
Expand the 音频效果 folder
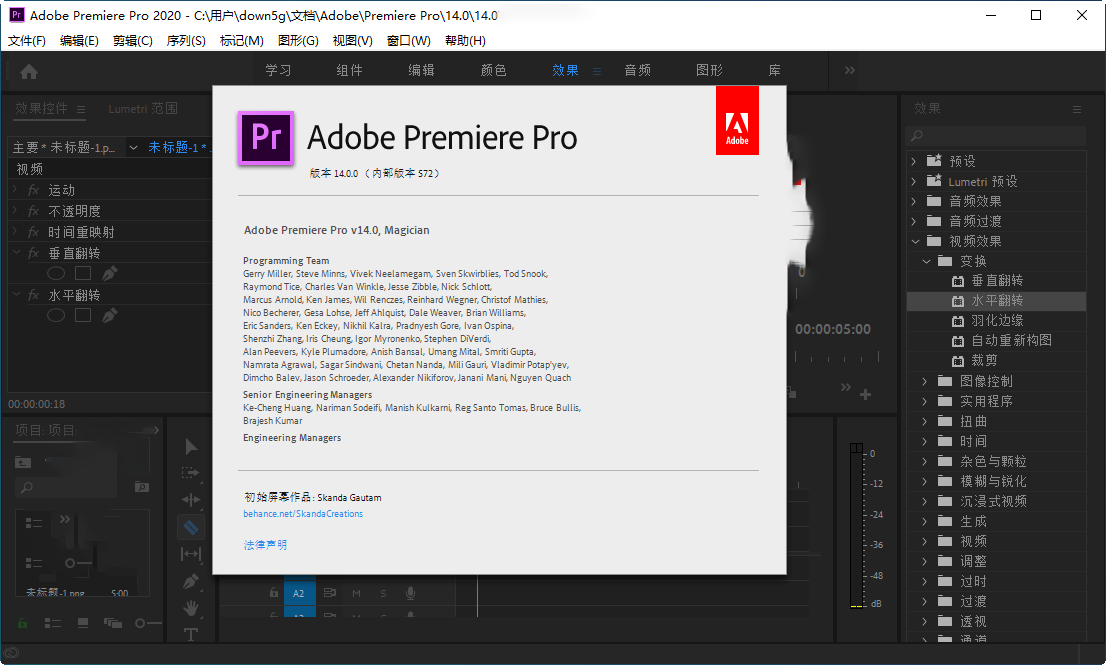pyautogui.click(x=914, y=202)
